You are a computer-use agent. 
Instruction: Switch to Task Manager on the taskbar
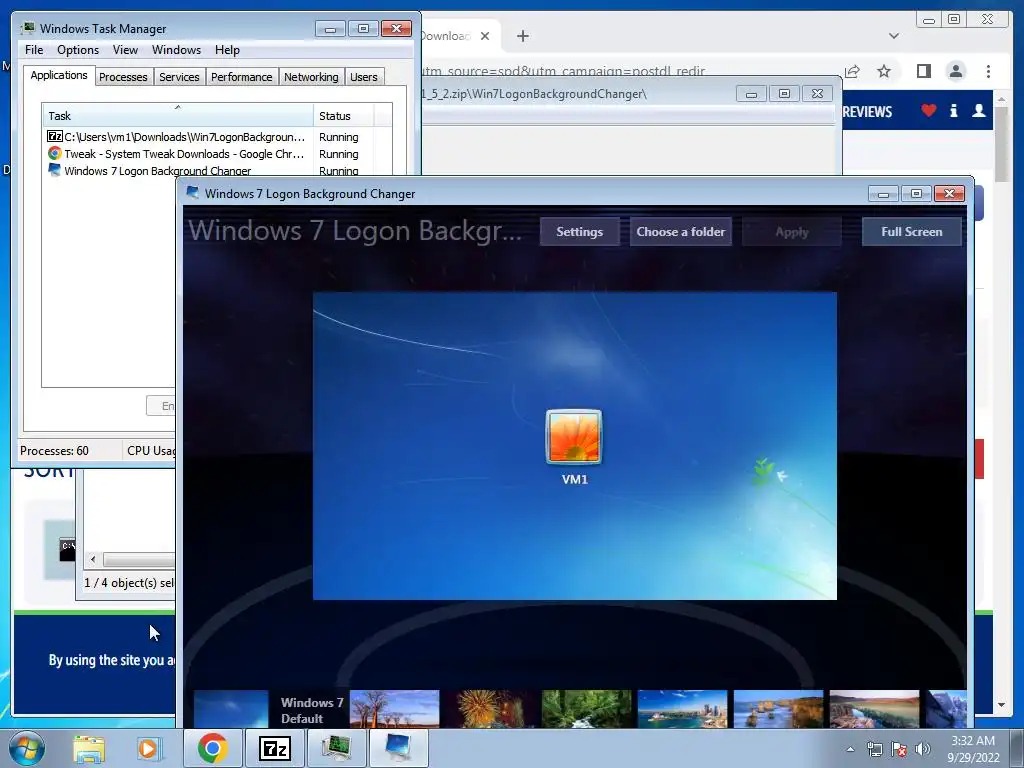(x=336, y=748)
